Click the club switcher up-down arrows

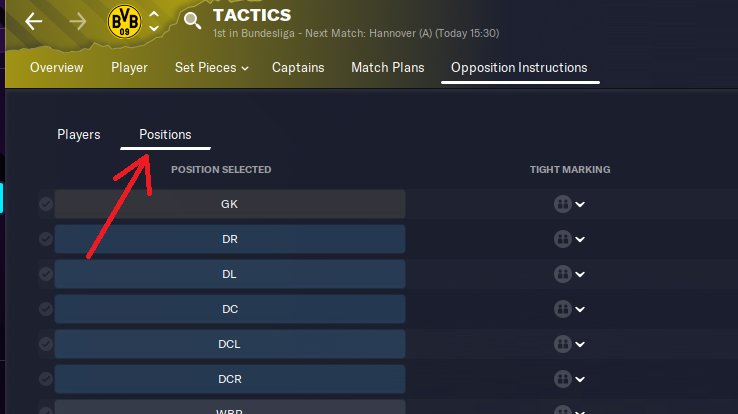154,22
